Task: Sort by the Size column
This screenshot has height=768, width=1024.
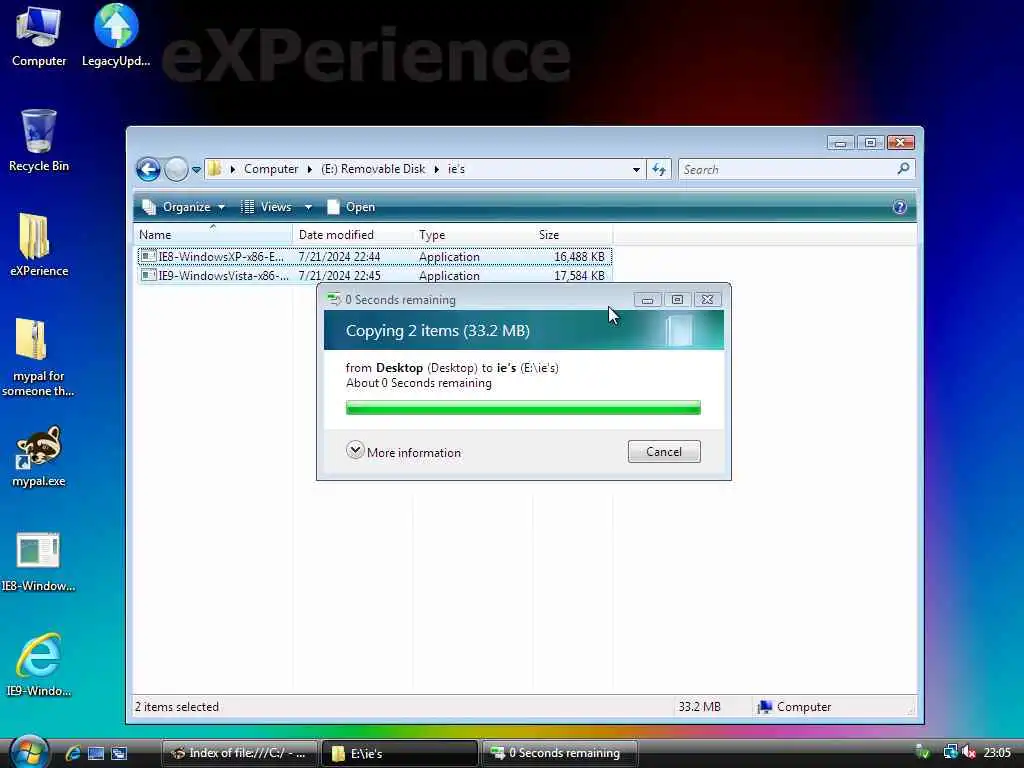Action: 572,234
